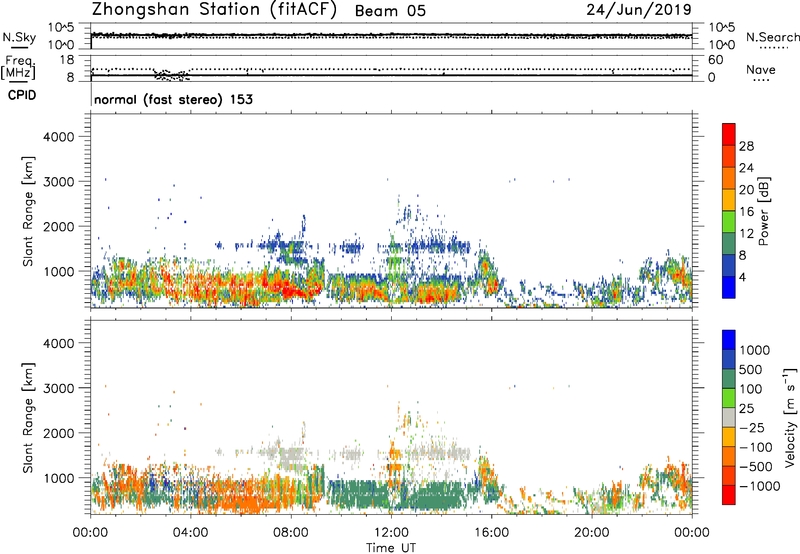Click the 12:00 time tick label
The image size is (800, 554).
[391, 533]
